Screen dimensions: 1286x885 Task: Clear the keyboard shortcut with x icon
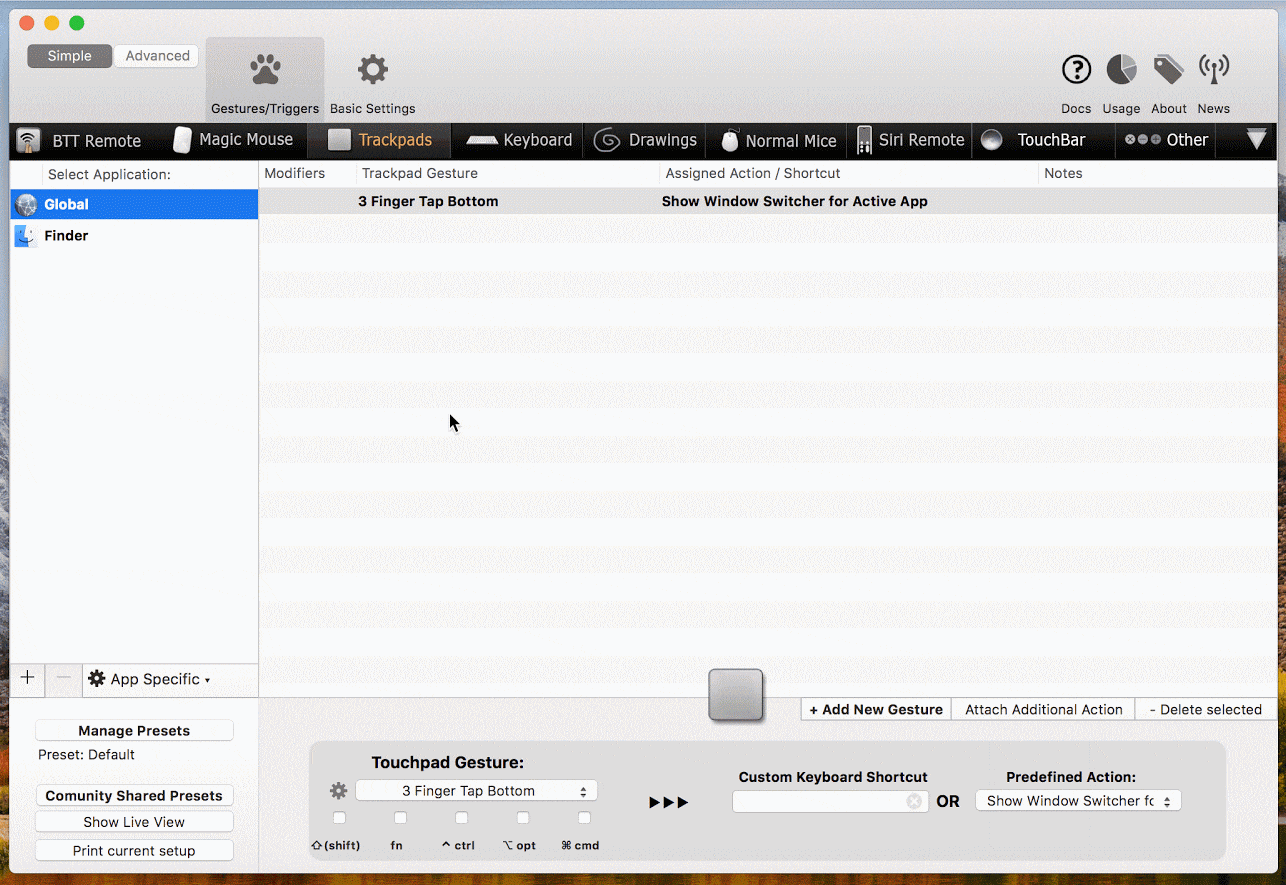(x=914, y=801)
